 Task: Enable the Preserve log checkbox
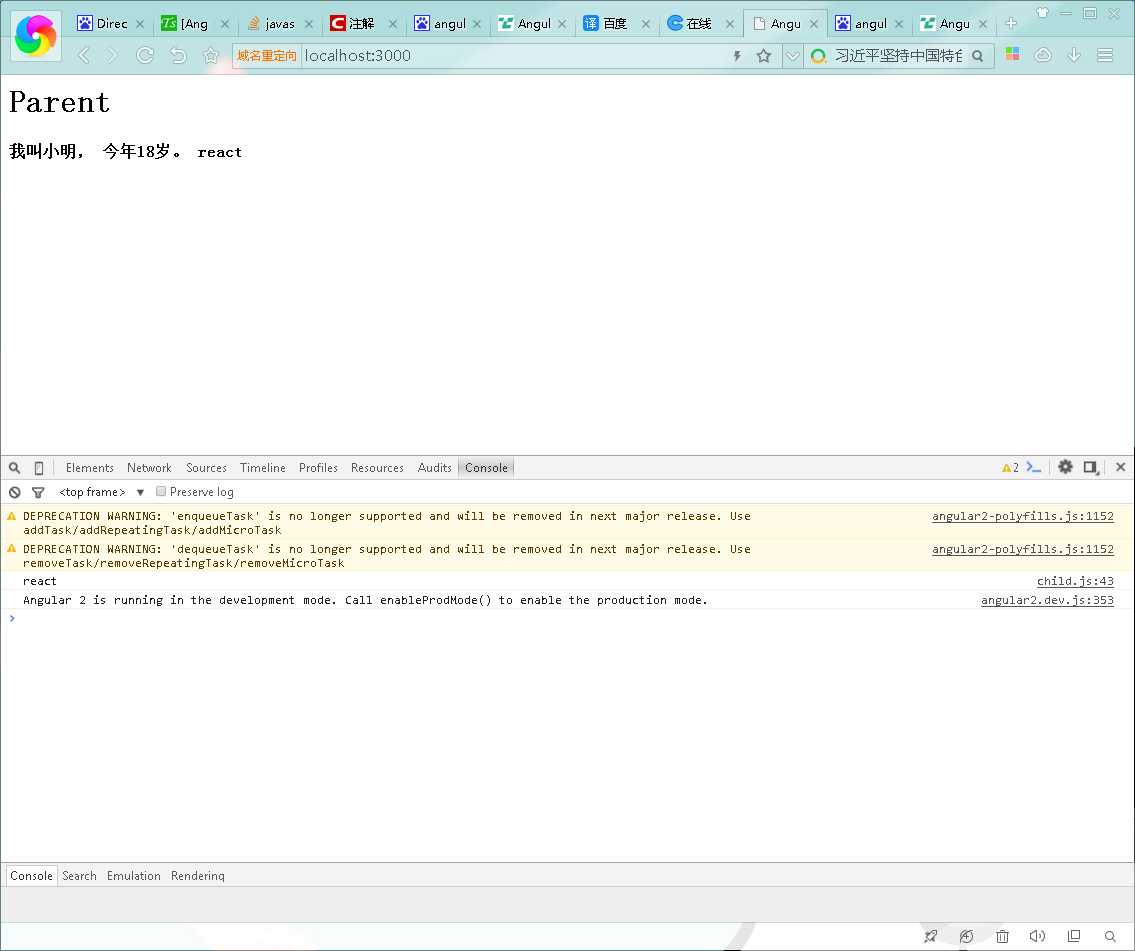(161, 491)
